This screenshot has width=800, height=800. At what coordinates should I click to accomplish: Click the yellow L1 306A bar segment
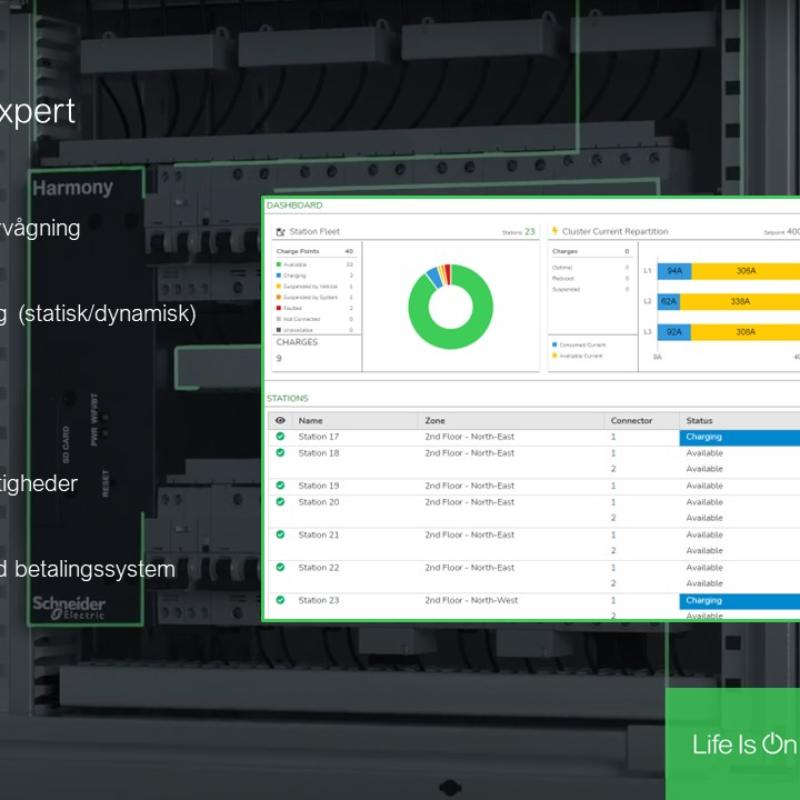[745, 271]
